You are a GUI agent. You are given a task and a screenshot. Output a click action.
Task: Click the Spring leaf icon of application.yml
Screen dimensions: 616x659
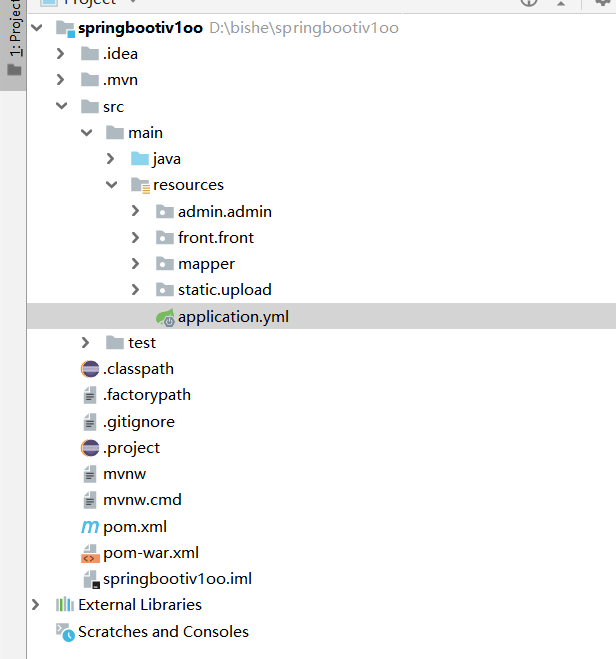(164, 317)
